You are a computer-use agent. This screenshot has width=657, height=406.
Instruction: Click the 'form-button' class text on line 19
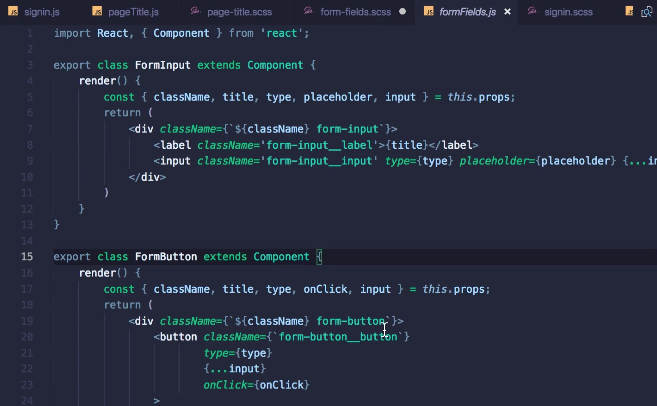point(351,321)
